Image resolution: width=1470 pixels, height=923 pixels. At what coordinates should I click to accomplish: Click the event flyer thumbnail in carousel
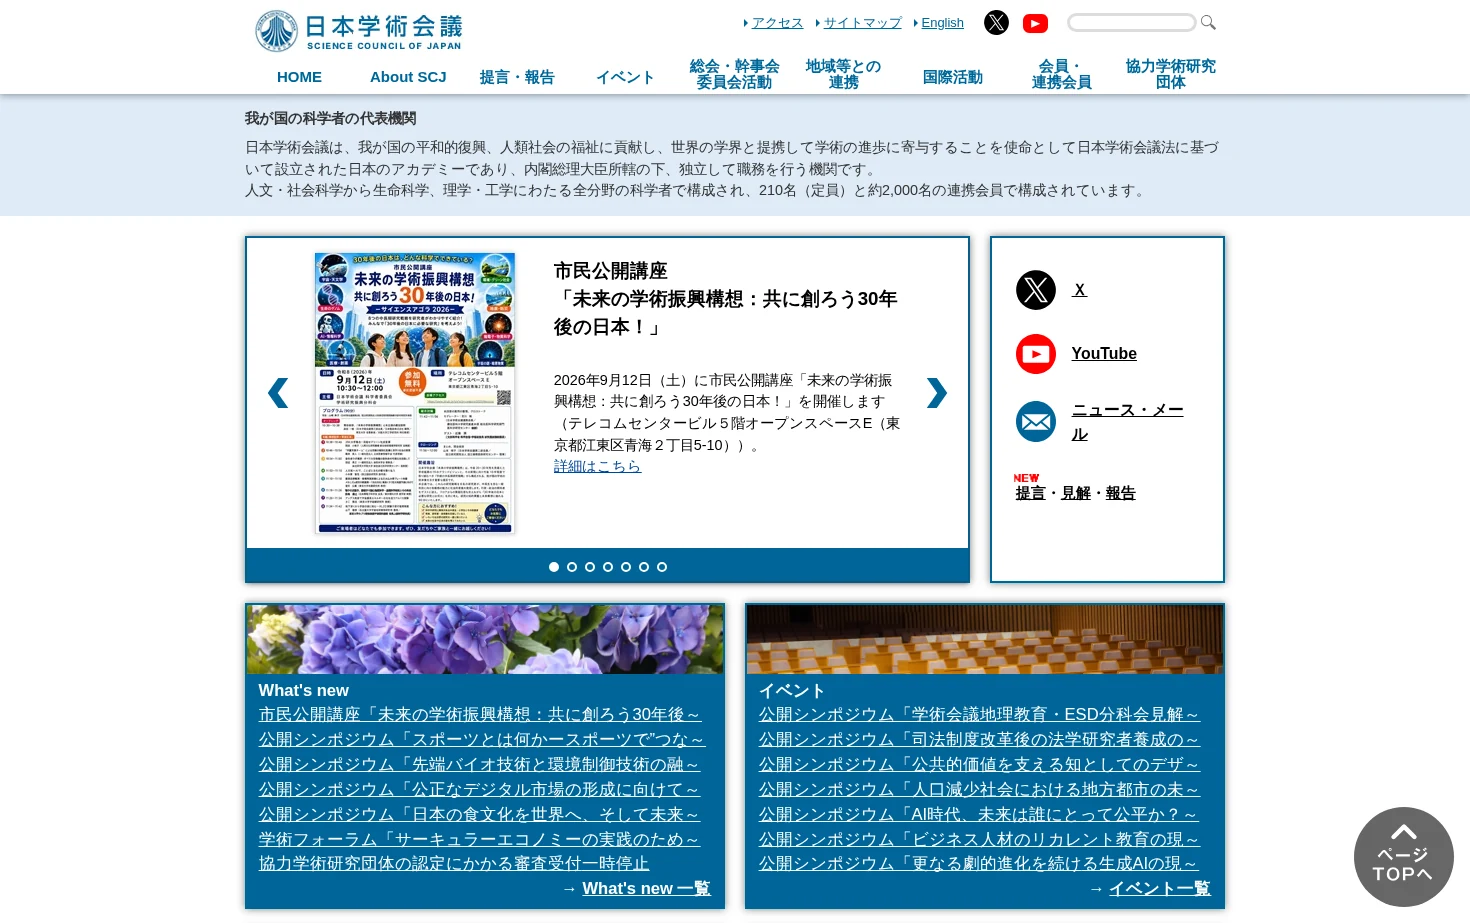coord(415,393)
